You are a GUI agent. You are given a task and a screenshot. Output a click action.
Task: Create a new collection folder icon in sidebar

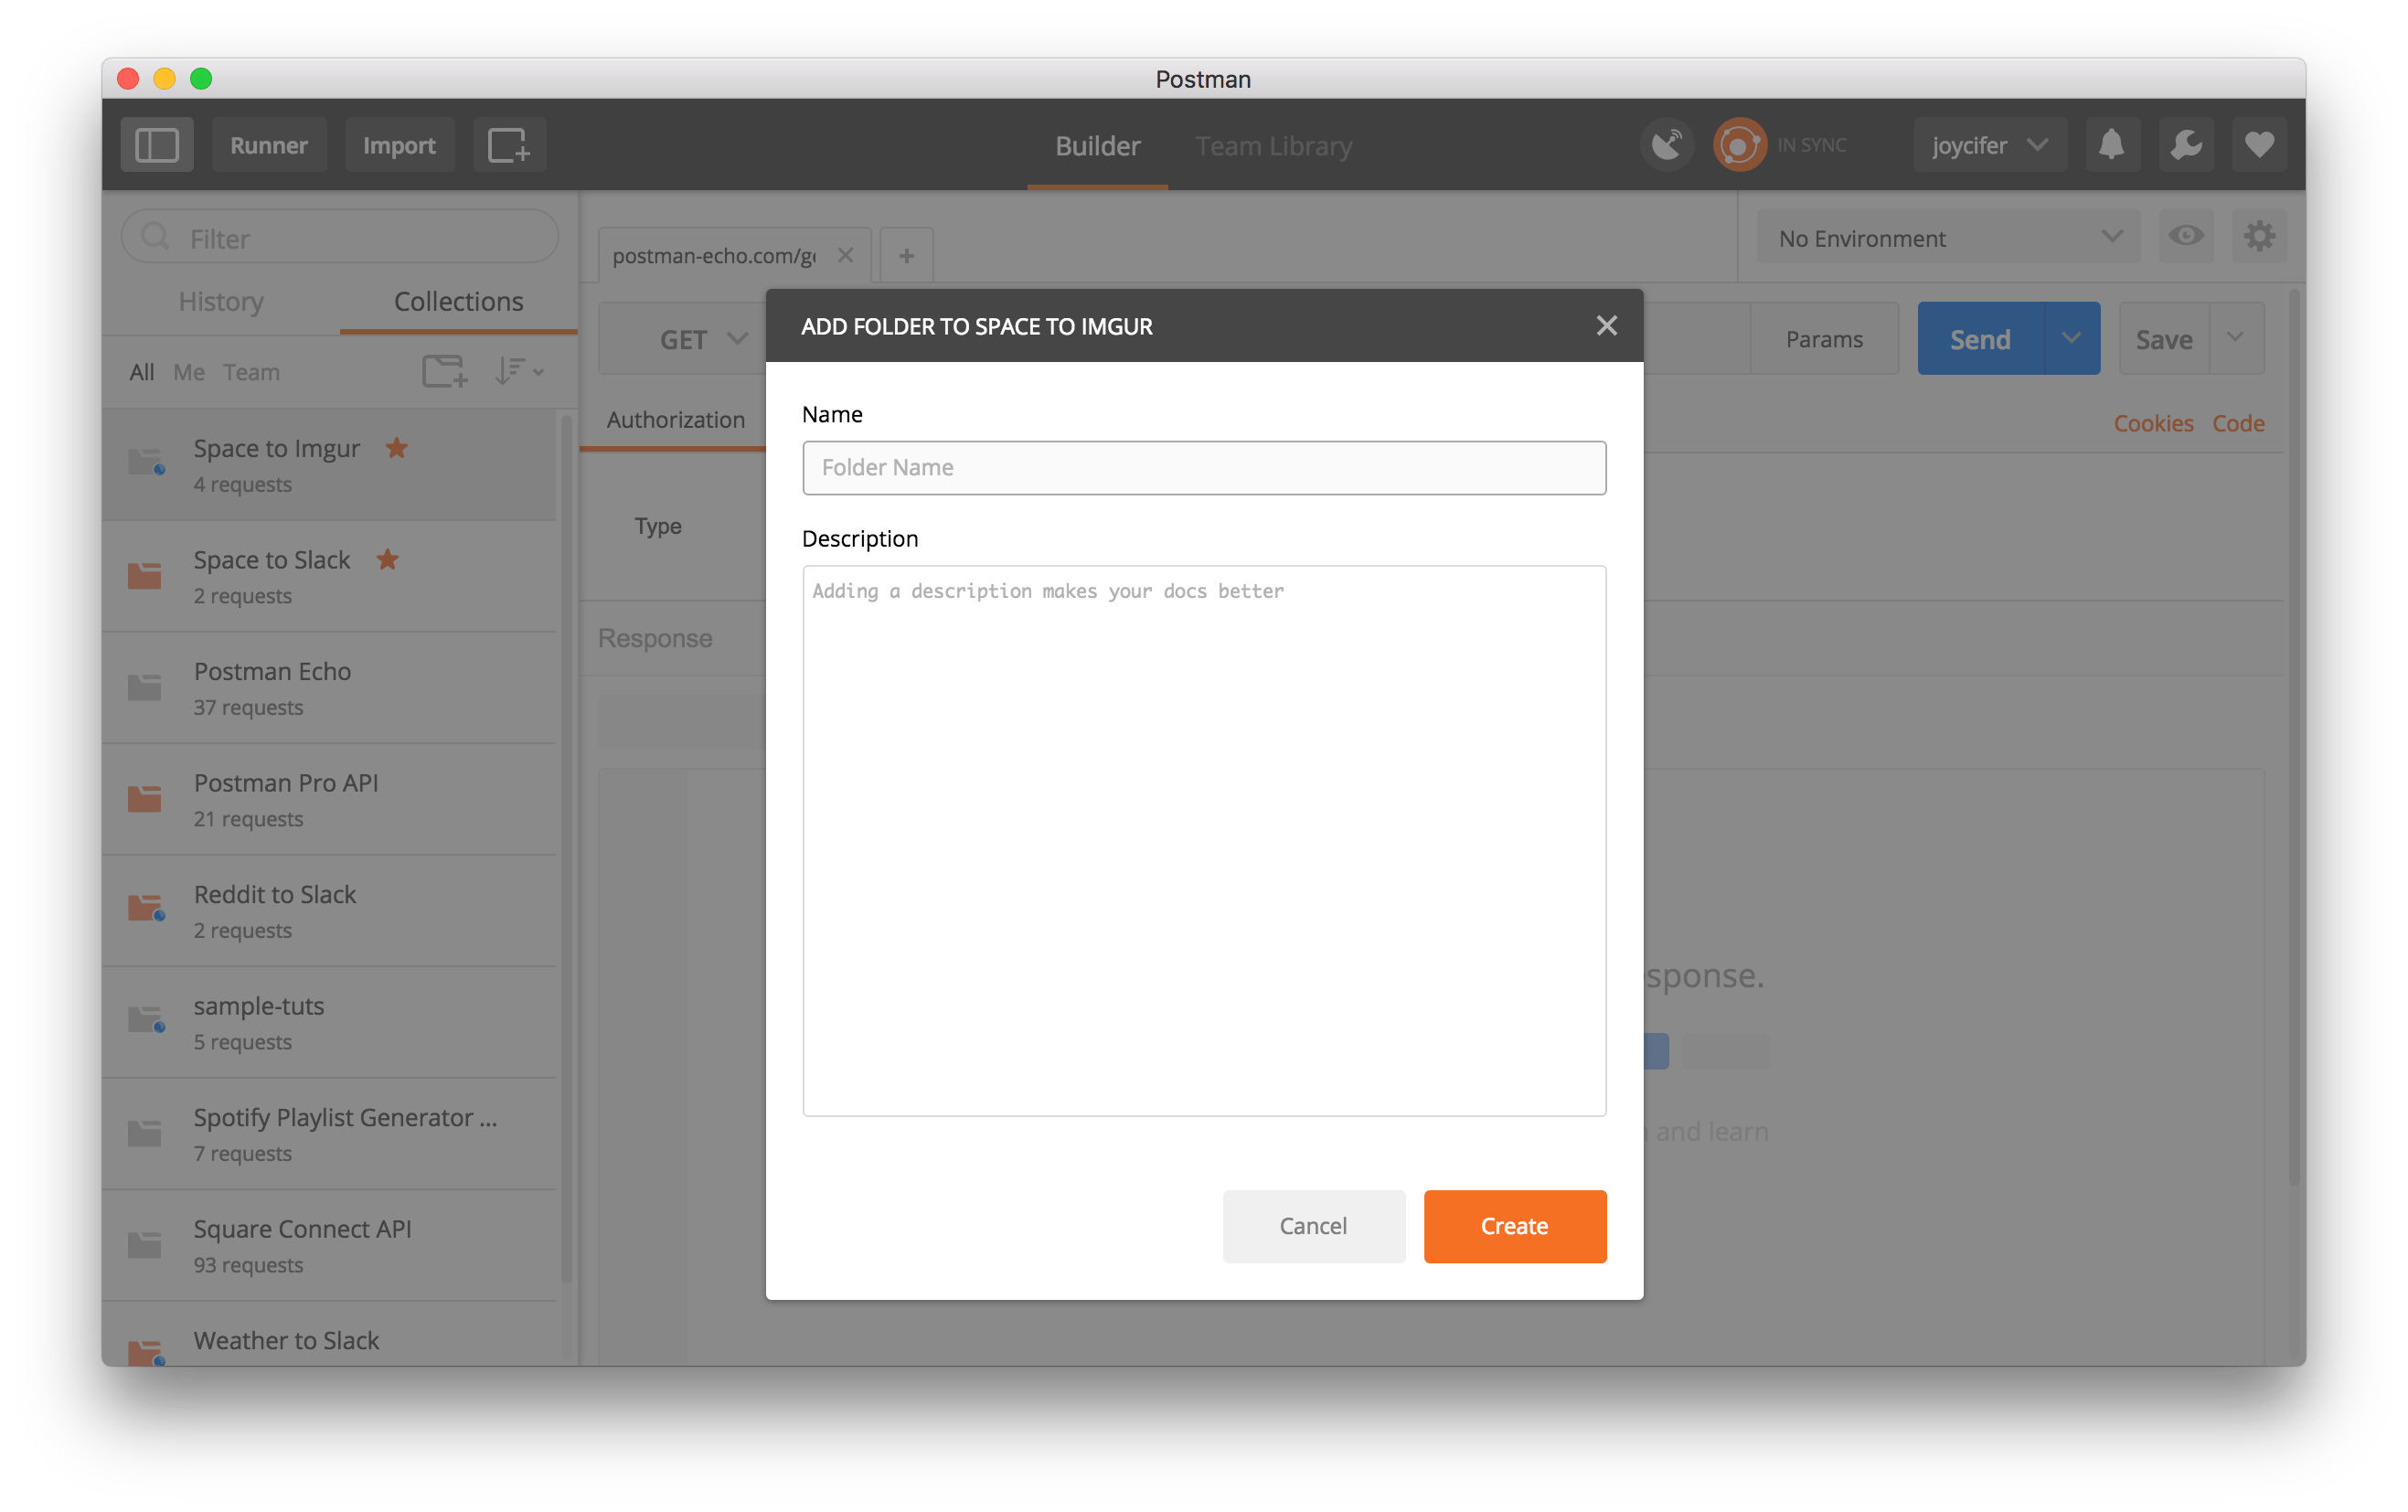[x=444, y=371]
